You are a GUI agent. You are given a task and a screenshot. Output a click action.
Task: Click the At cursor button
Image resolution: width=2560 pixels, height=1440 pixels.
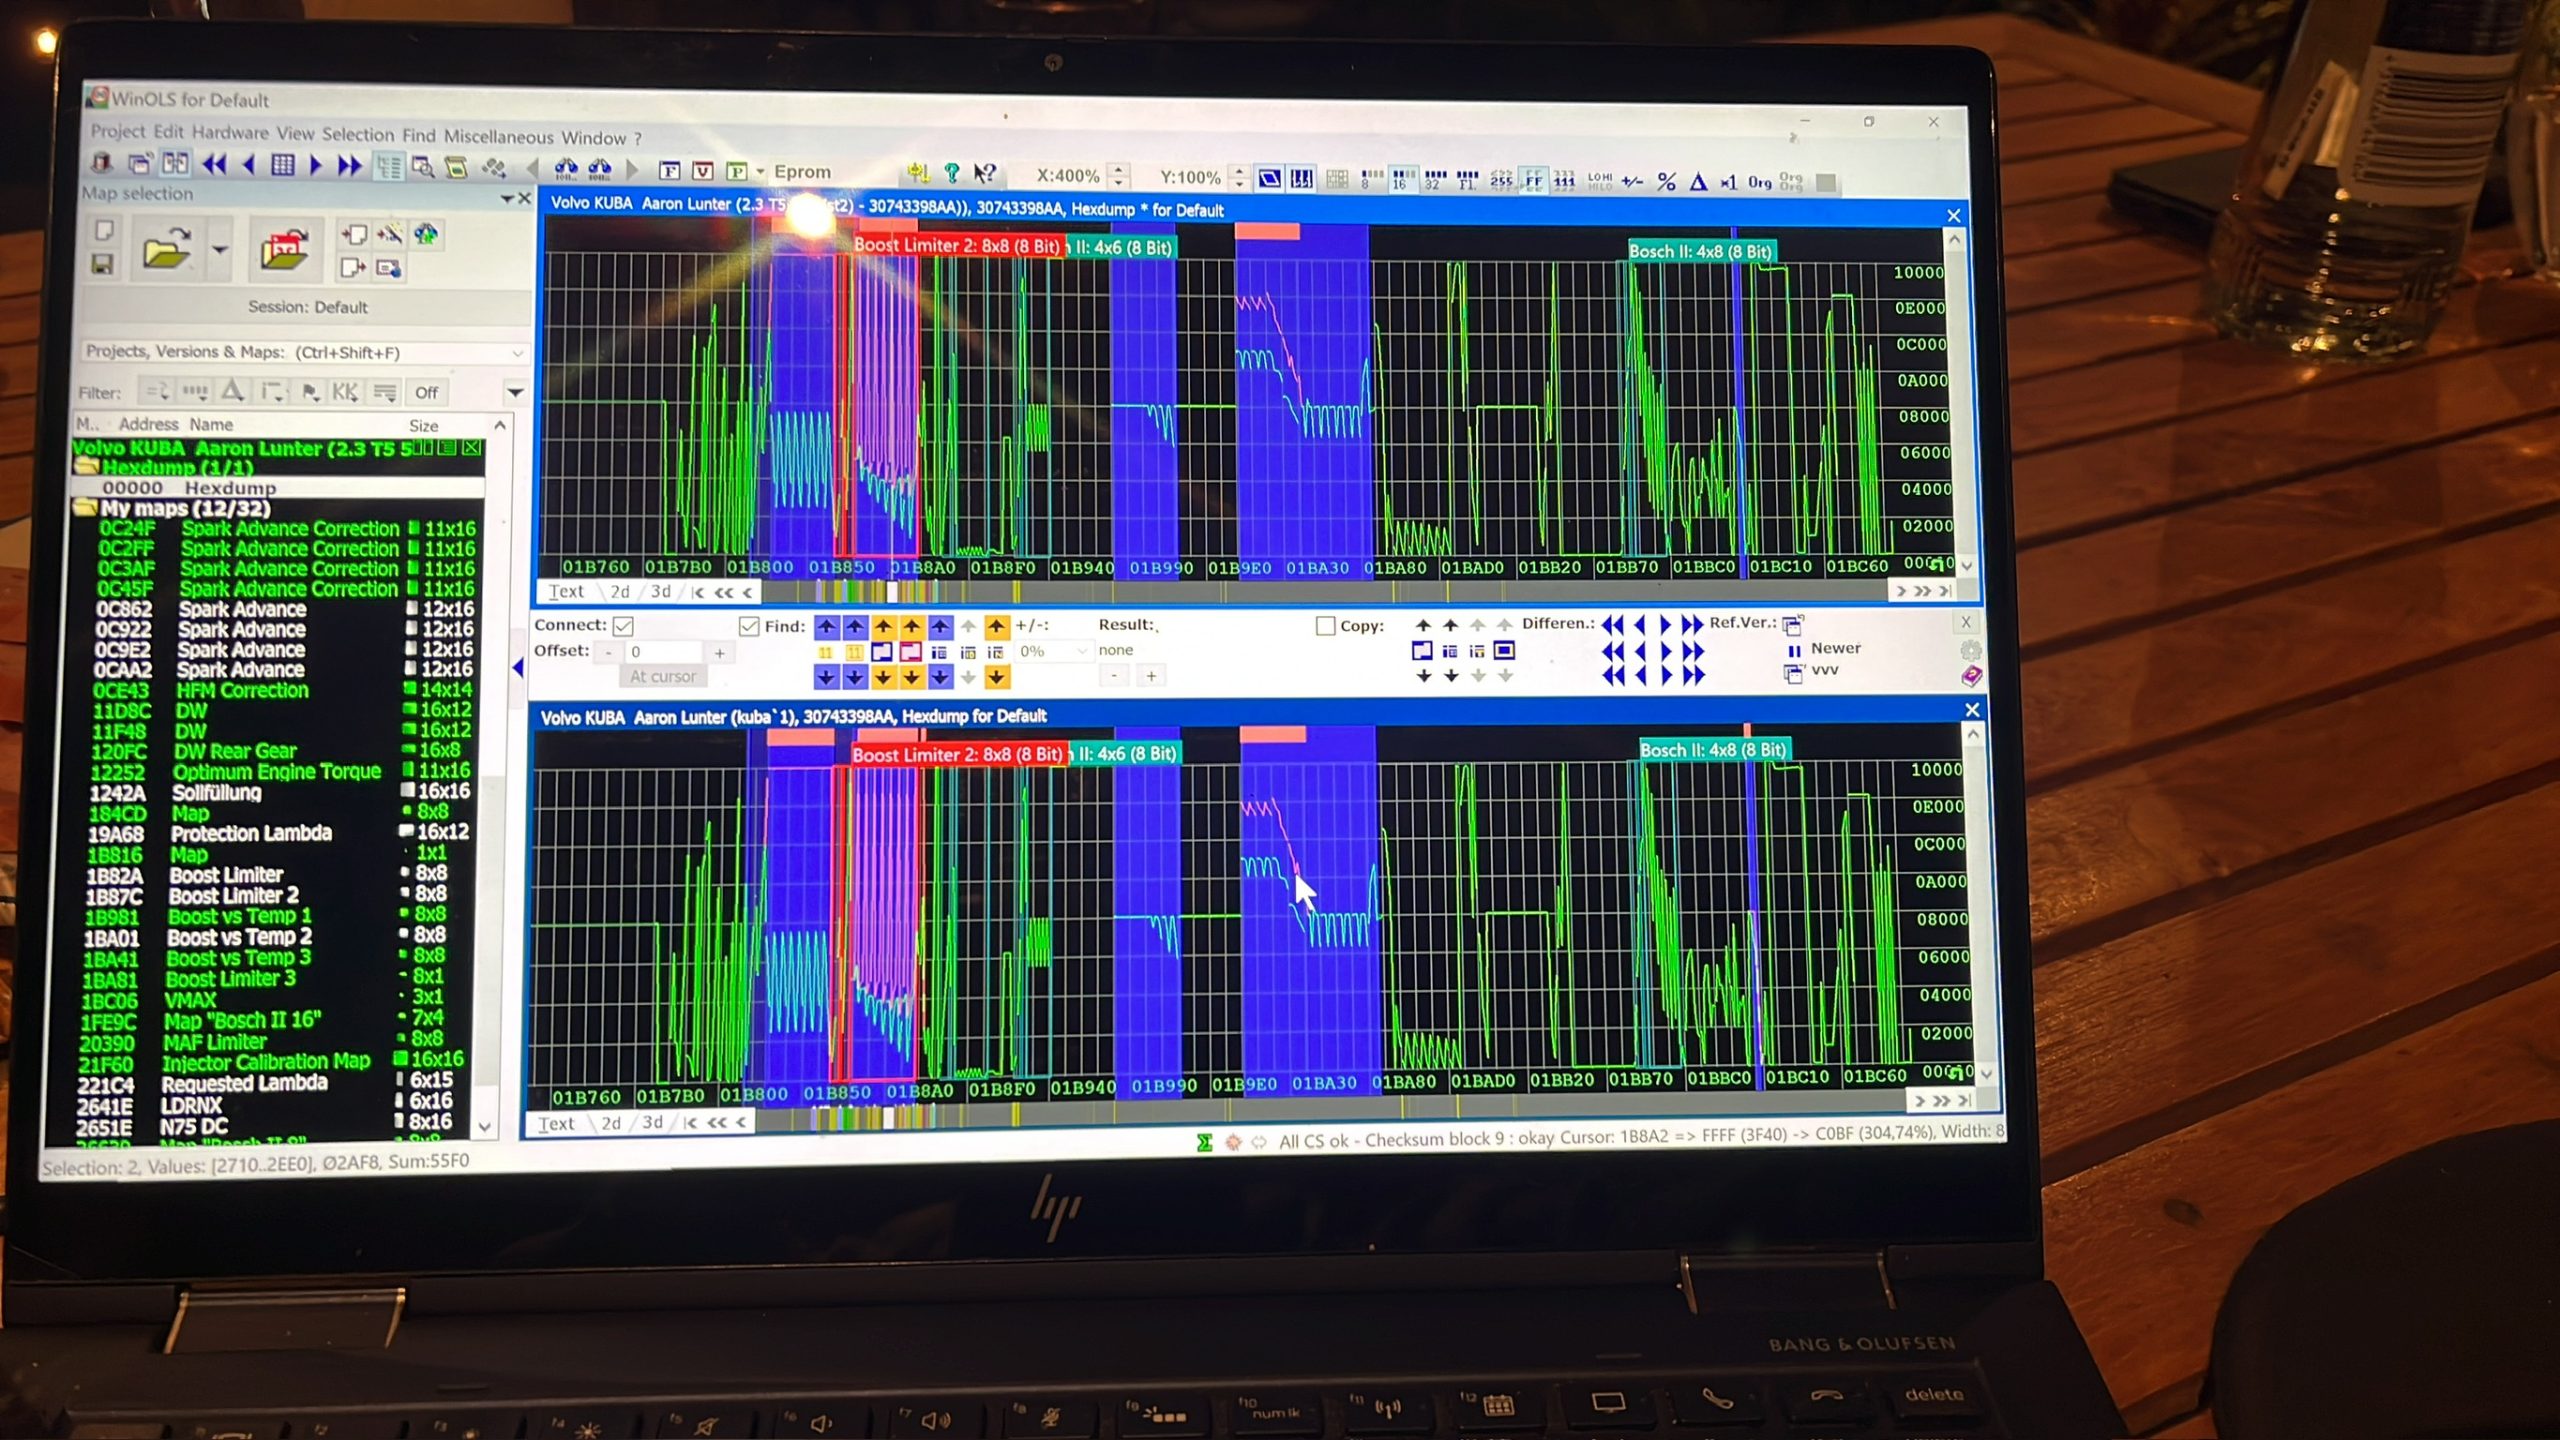pos(662,677)
